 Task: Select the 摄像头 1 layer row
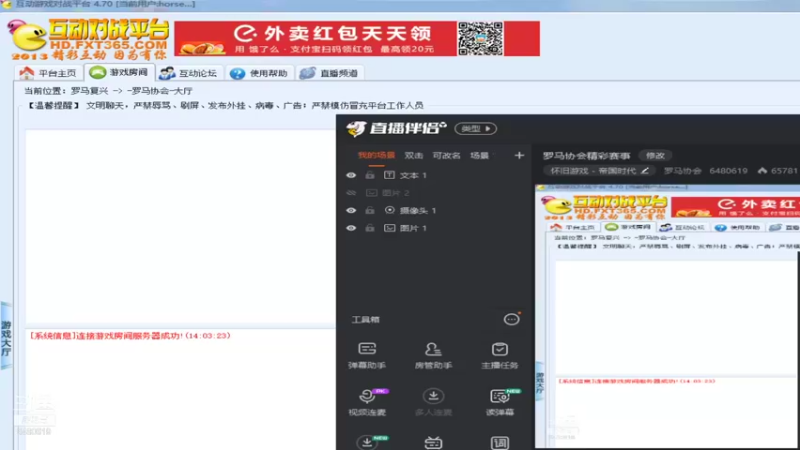pos(434,210)
